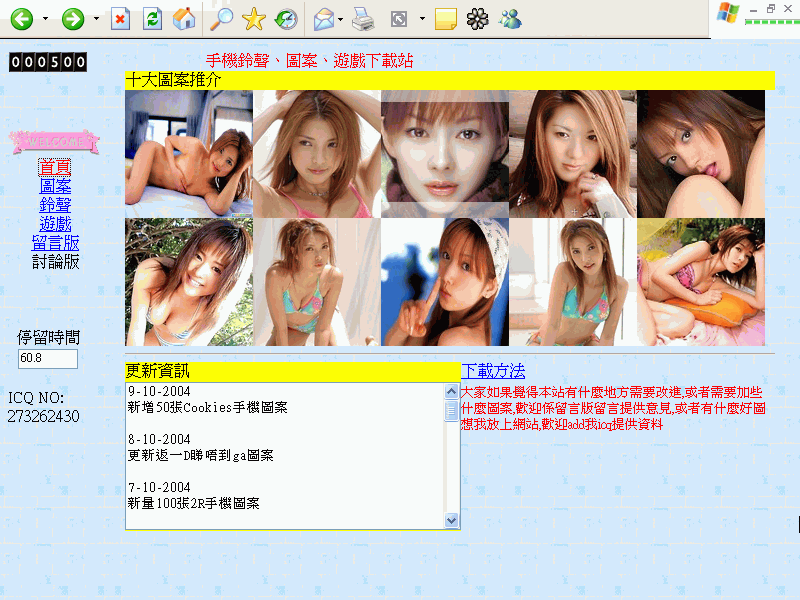Screen dimensions: 800x600
Task: Open the 下載方法 download method link
Action: pos(493,371)
